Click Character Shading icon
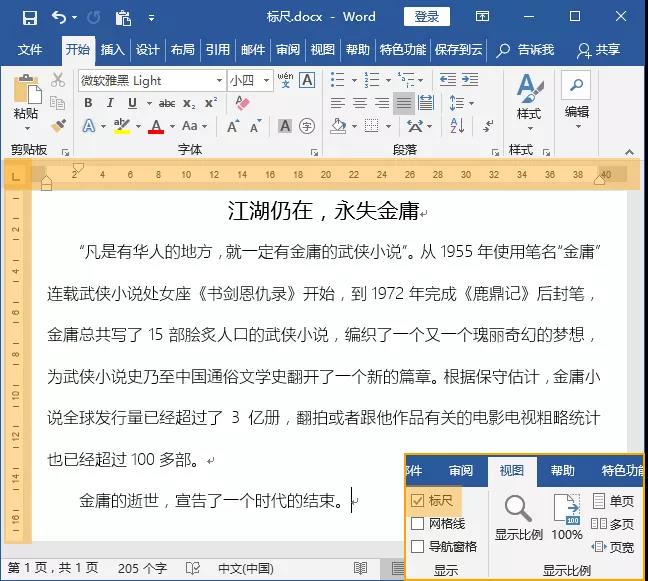Viewport: 648px width, 581px height. [x=285, y=126]
